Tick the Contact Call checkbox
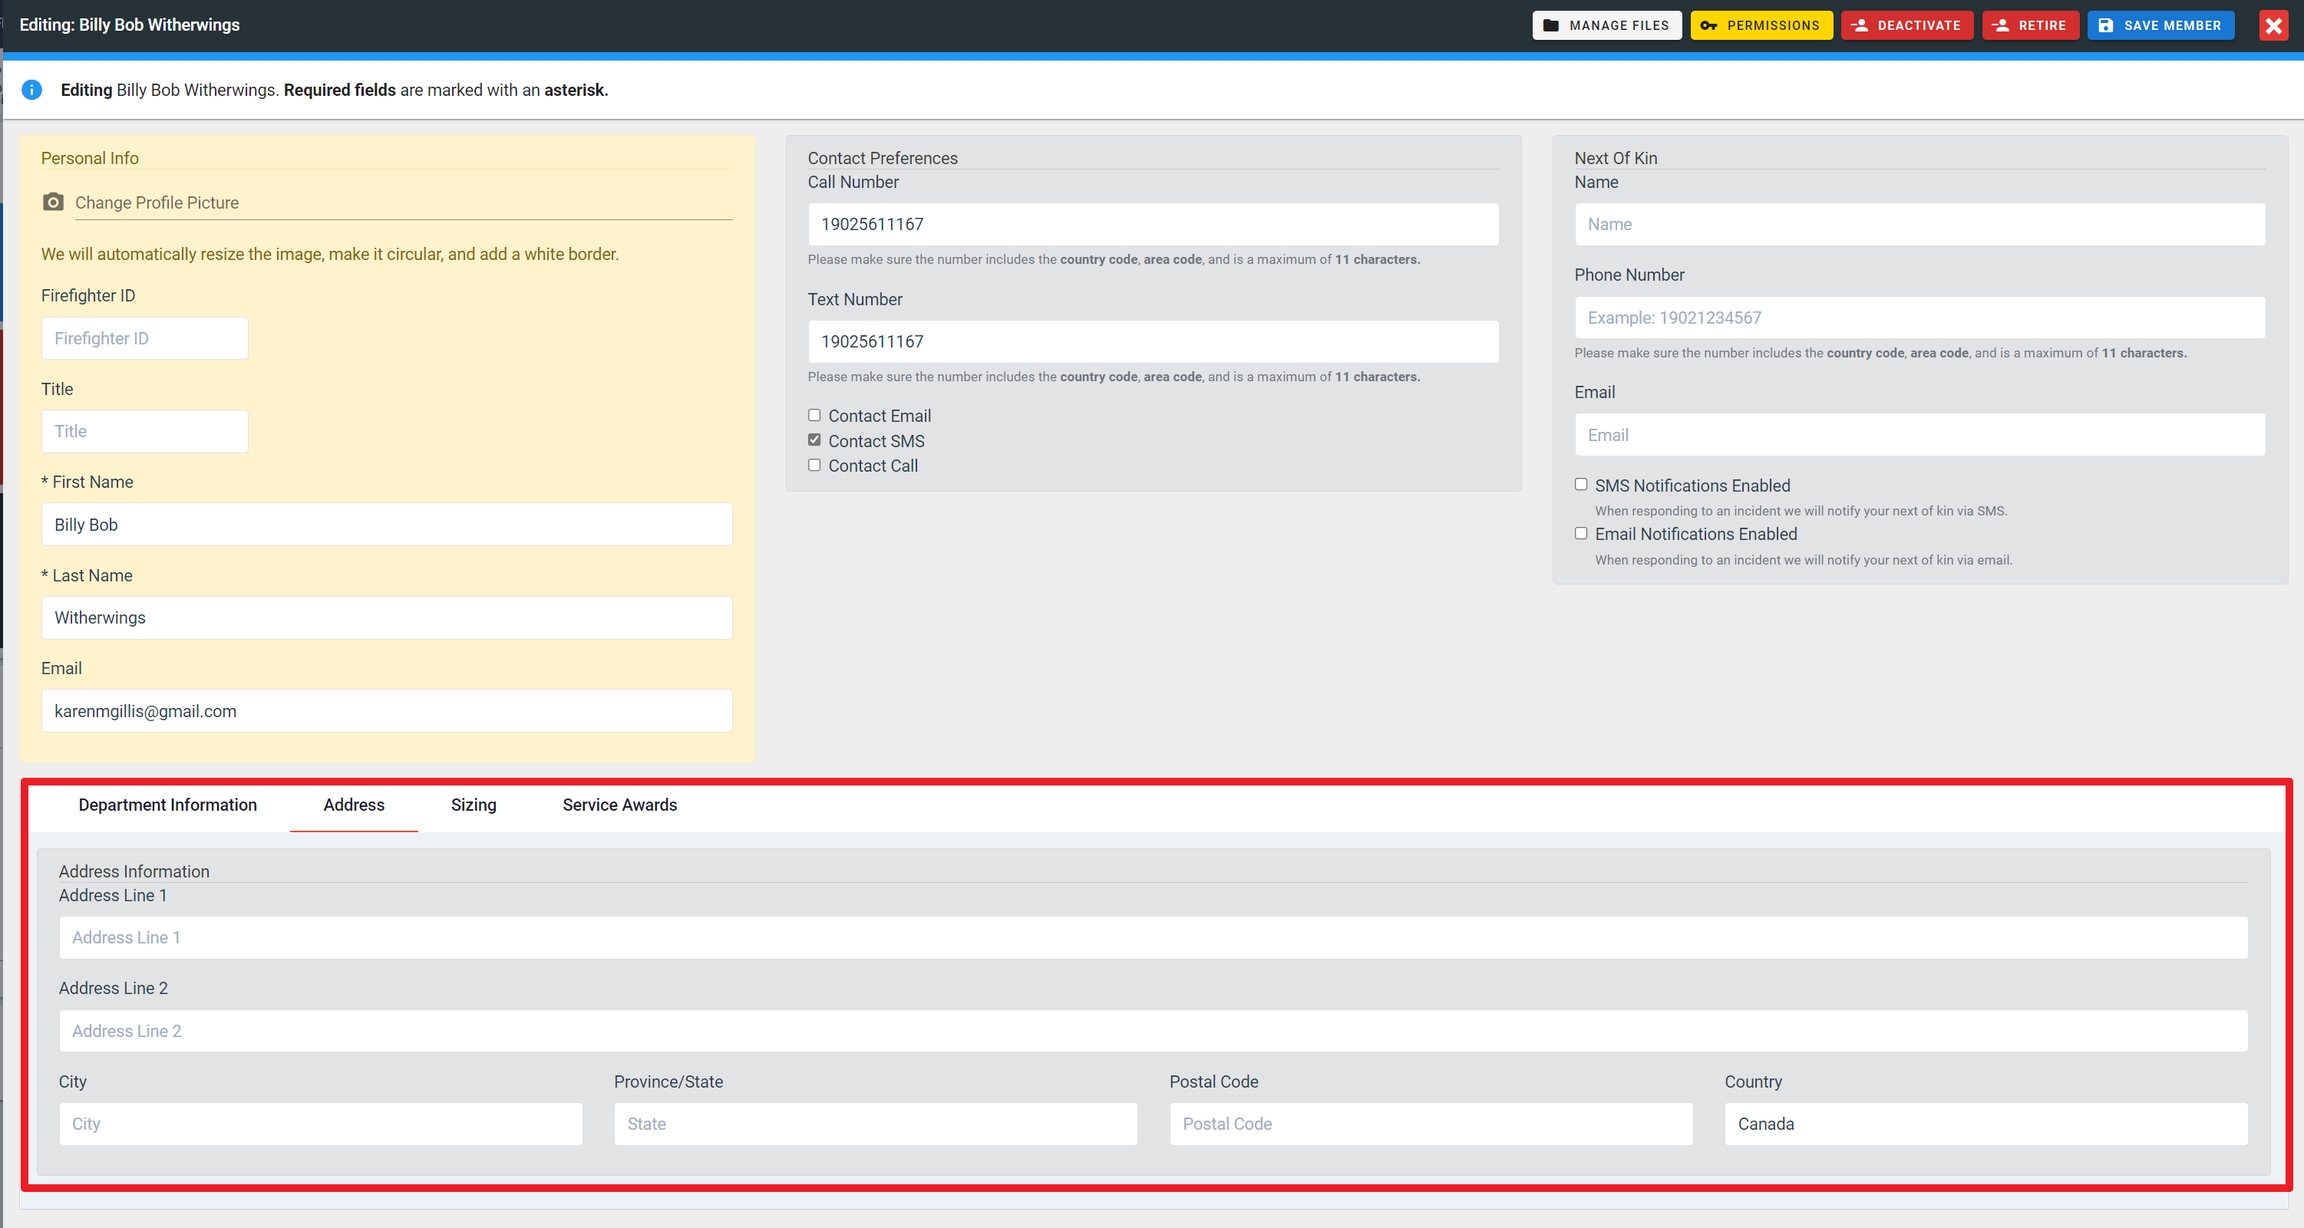The image size is (2304, 1228). (x=814, y=465)
